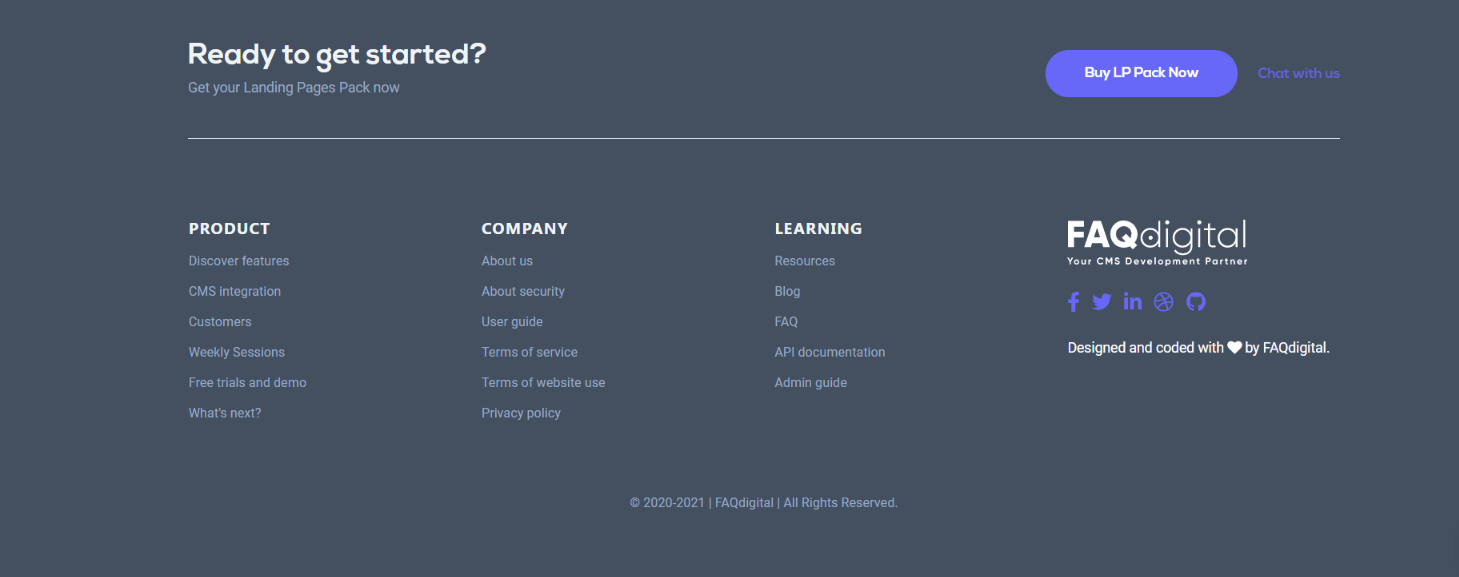Image resolution: width=1459 pixels, height=577 pixels.
Task: Open the Dribbble social icon
Action: coord(1163,302)
